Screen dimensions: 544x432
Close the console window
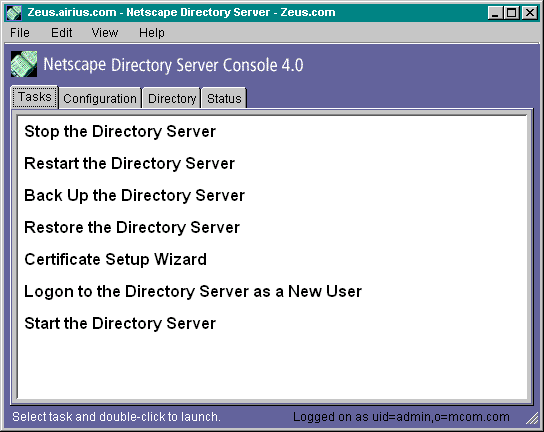pyautogui.click(x=530, y=13)
